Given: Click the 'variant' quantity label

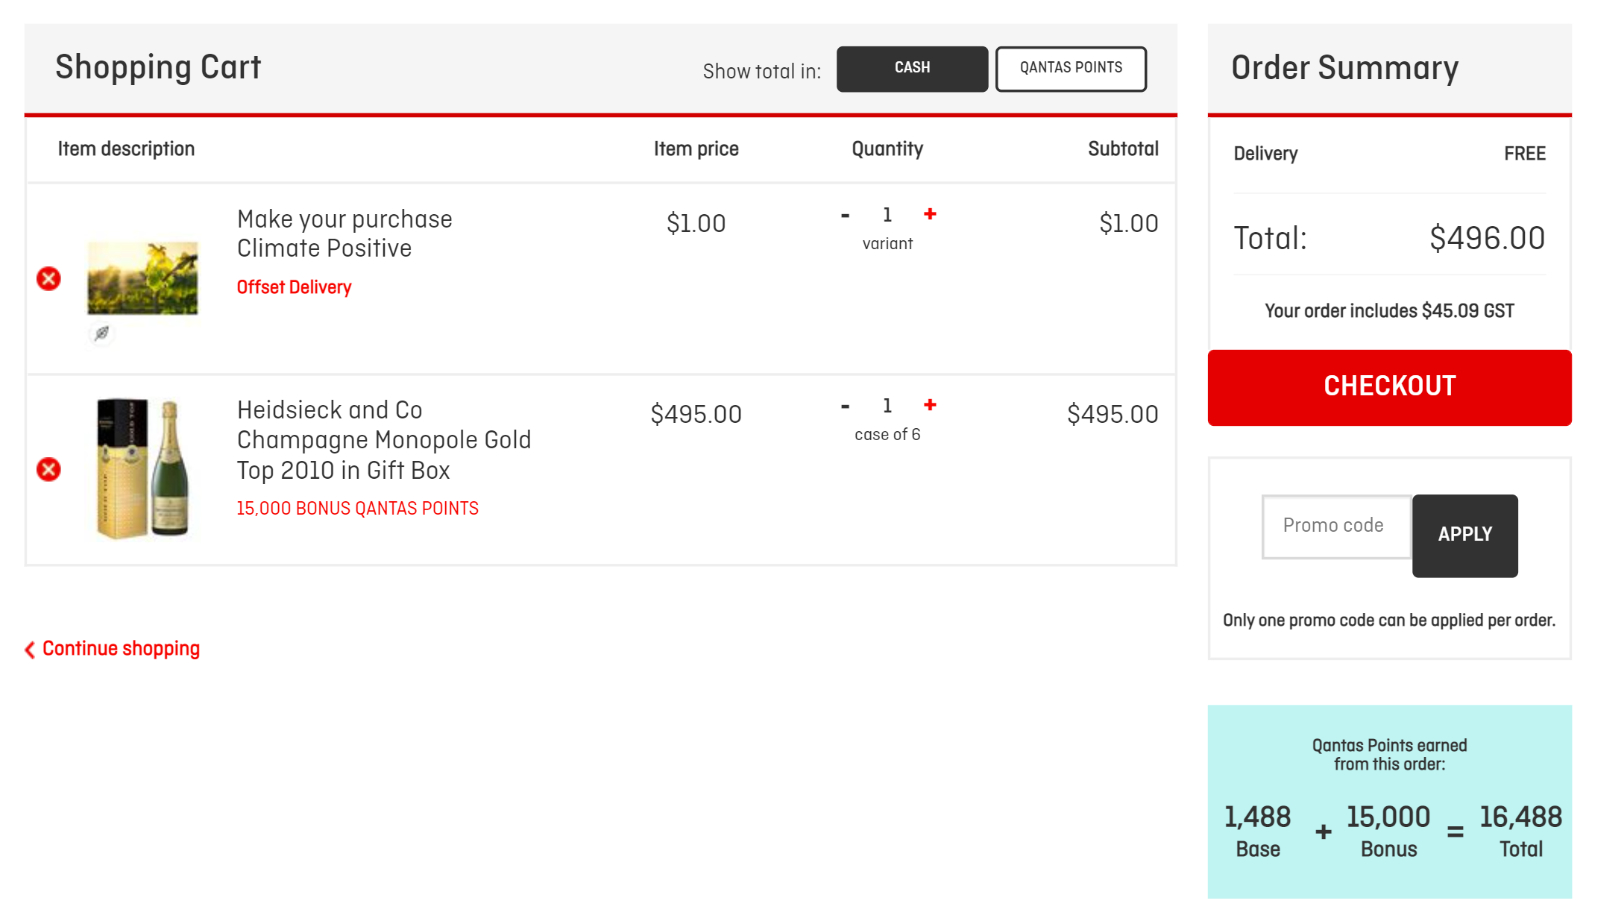Looking at the screenshot, I should click(887, 244).
